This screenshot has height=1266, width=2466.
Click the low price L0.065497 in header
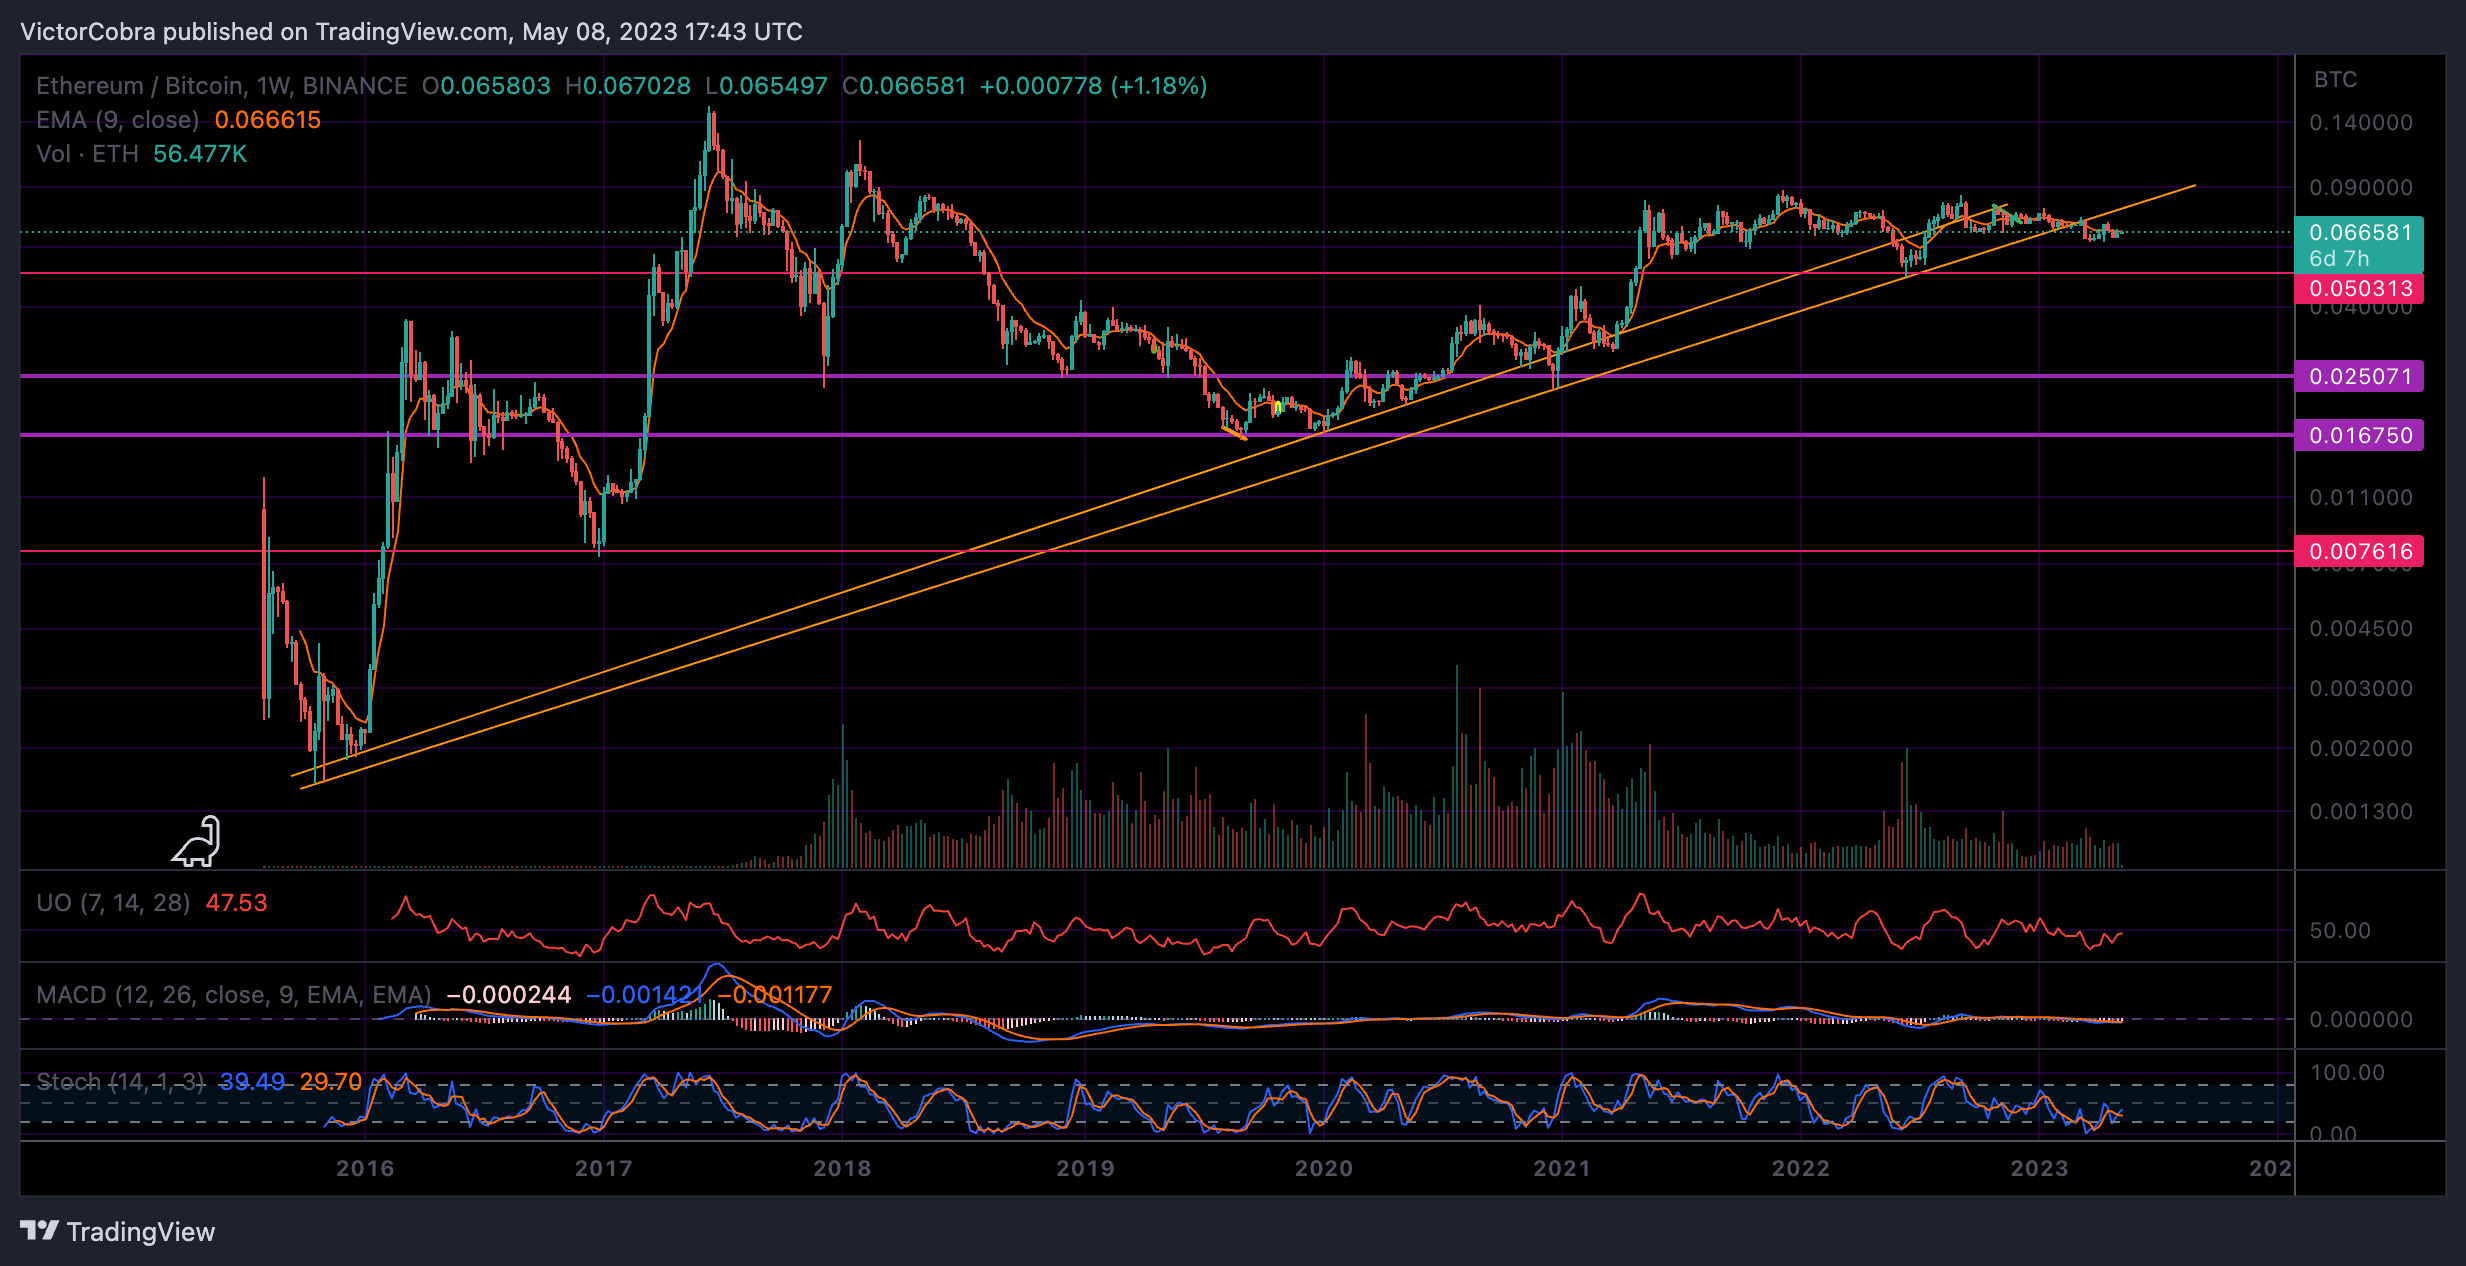click(x=766, y=86)
